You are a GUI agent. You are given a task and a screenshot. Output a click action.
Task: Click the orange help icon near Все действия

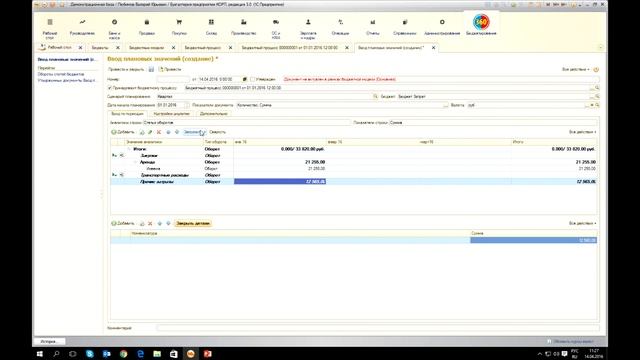coord(596,70)
